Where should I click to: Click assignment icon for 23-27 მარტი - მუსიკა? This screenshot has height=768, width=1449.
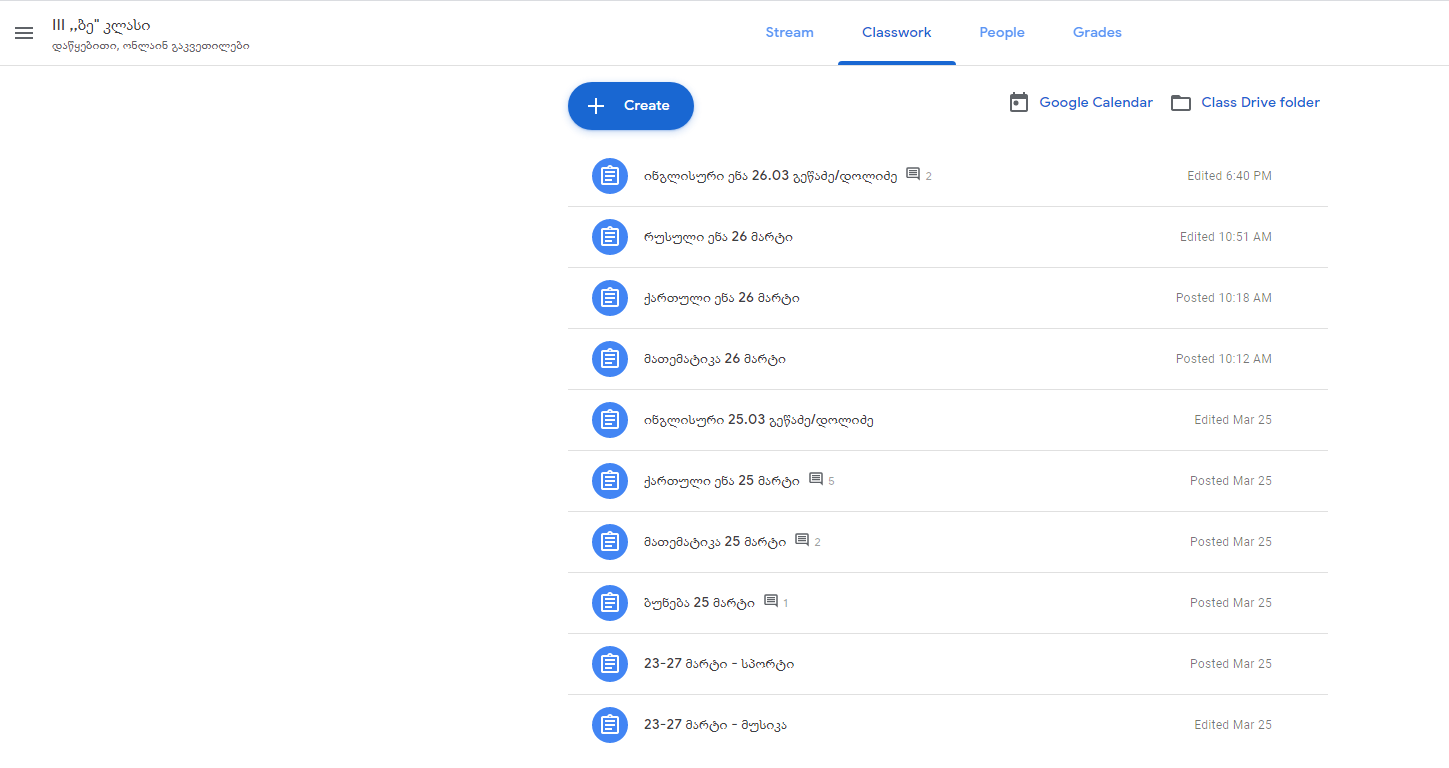610,725
